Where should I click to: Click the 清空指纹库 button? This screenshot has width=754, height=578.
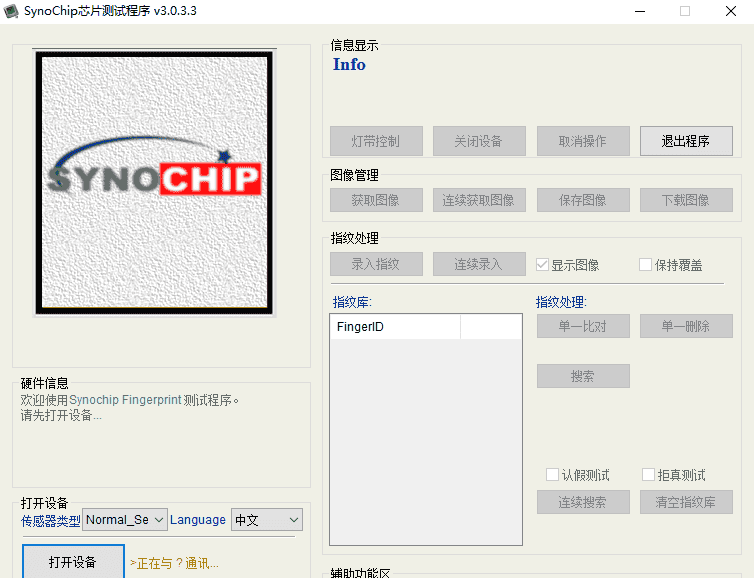[686, 502]
